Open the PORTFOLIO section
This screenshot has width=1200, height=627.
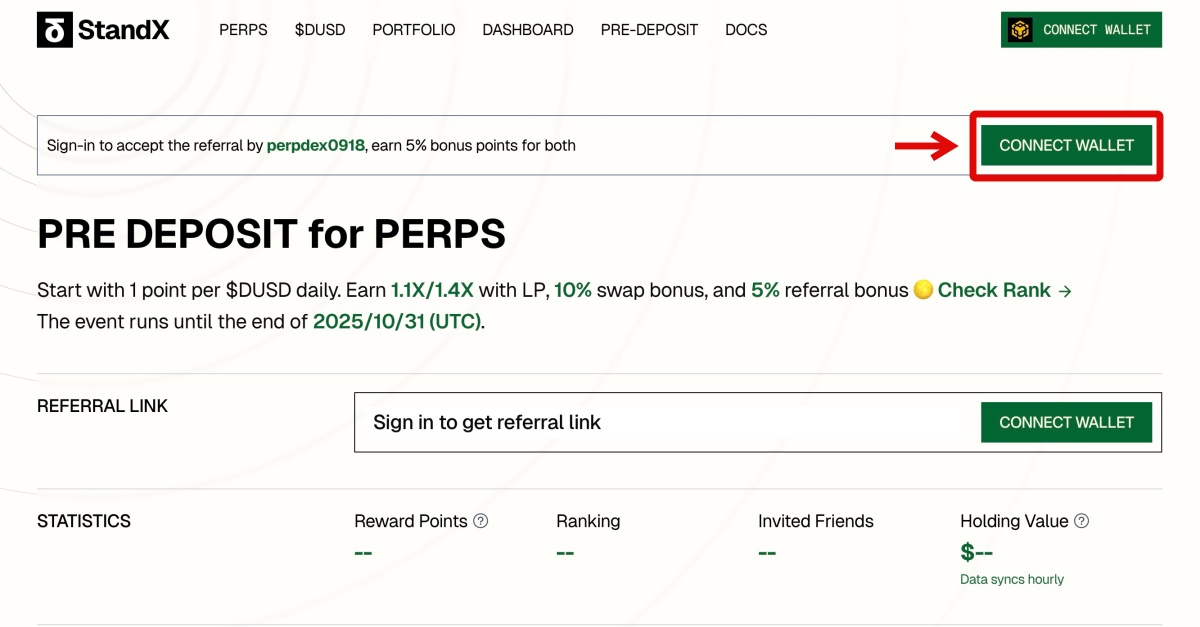pos(413,30)
